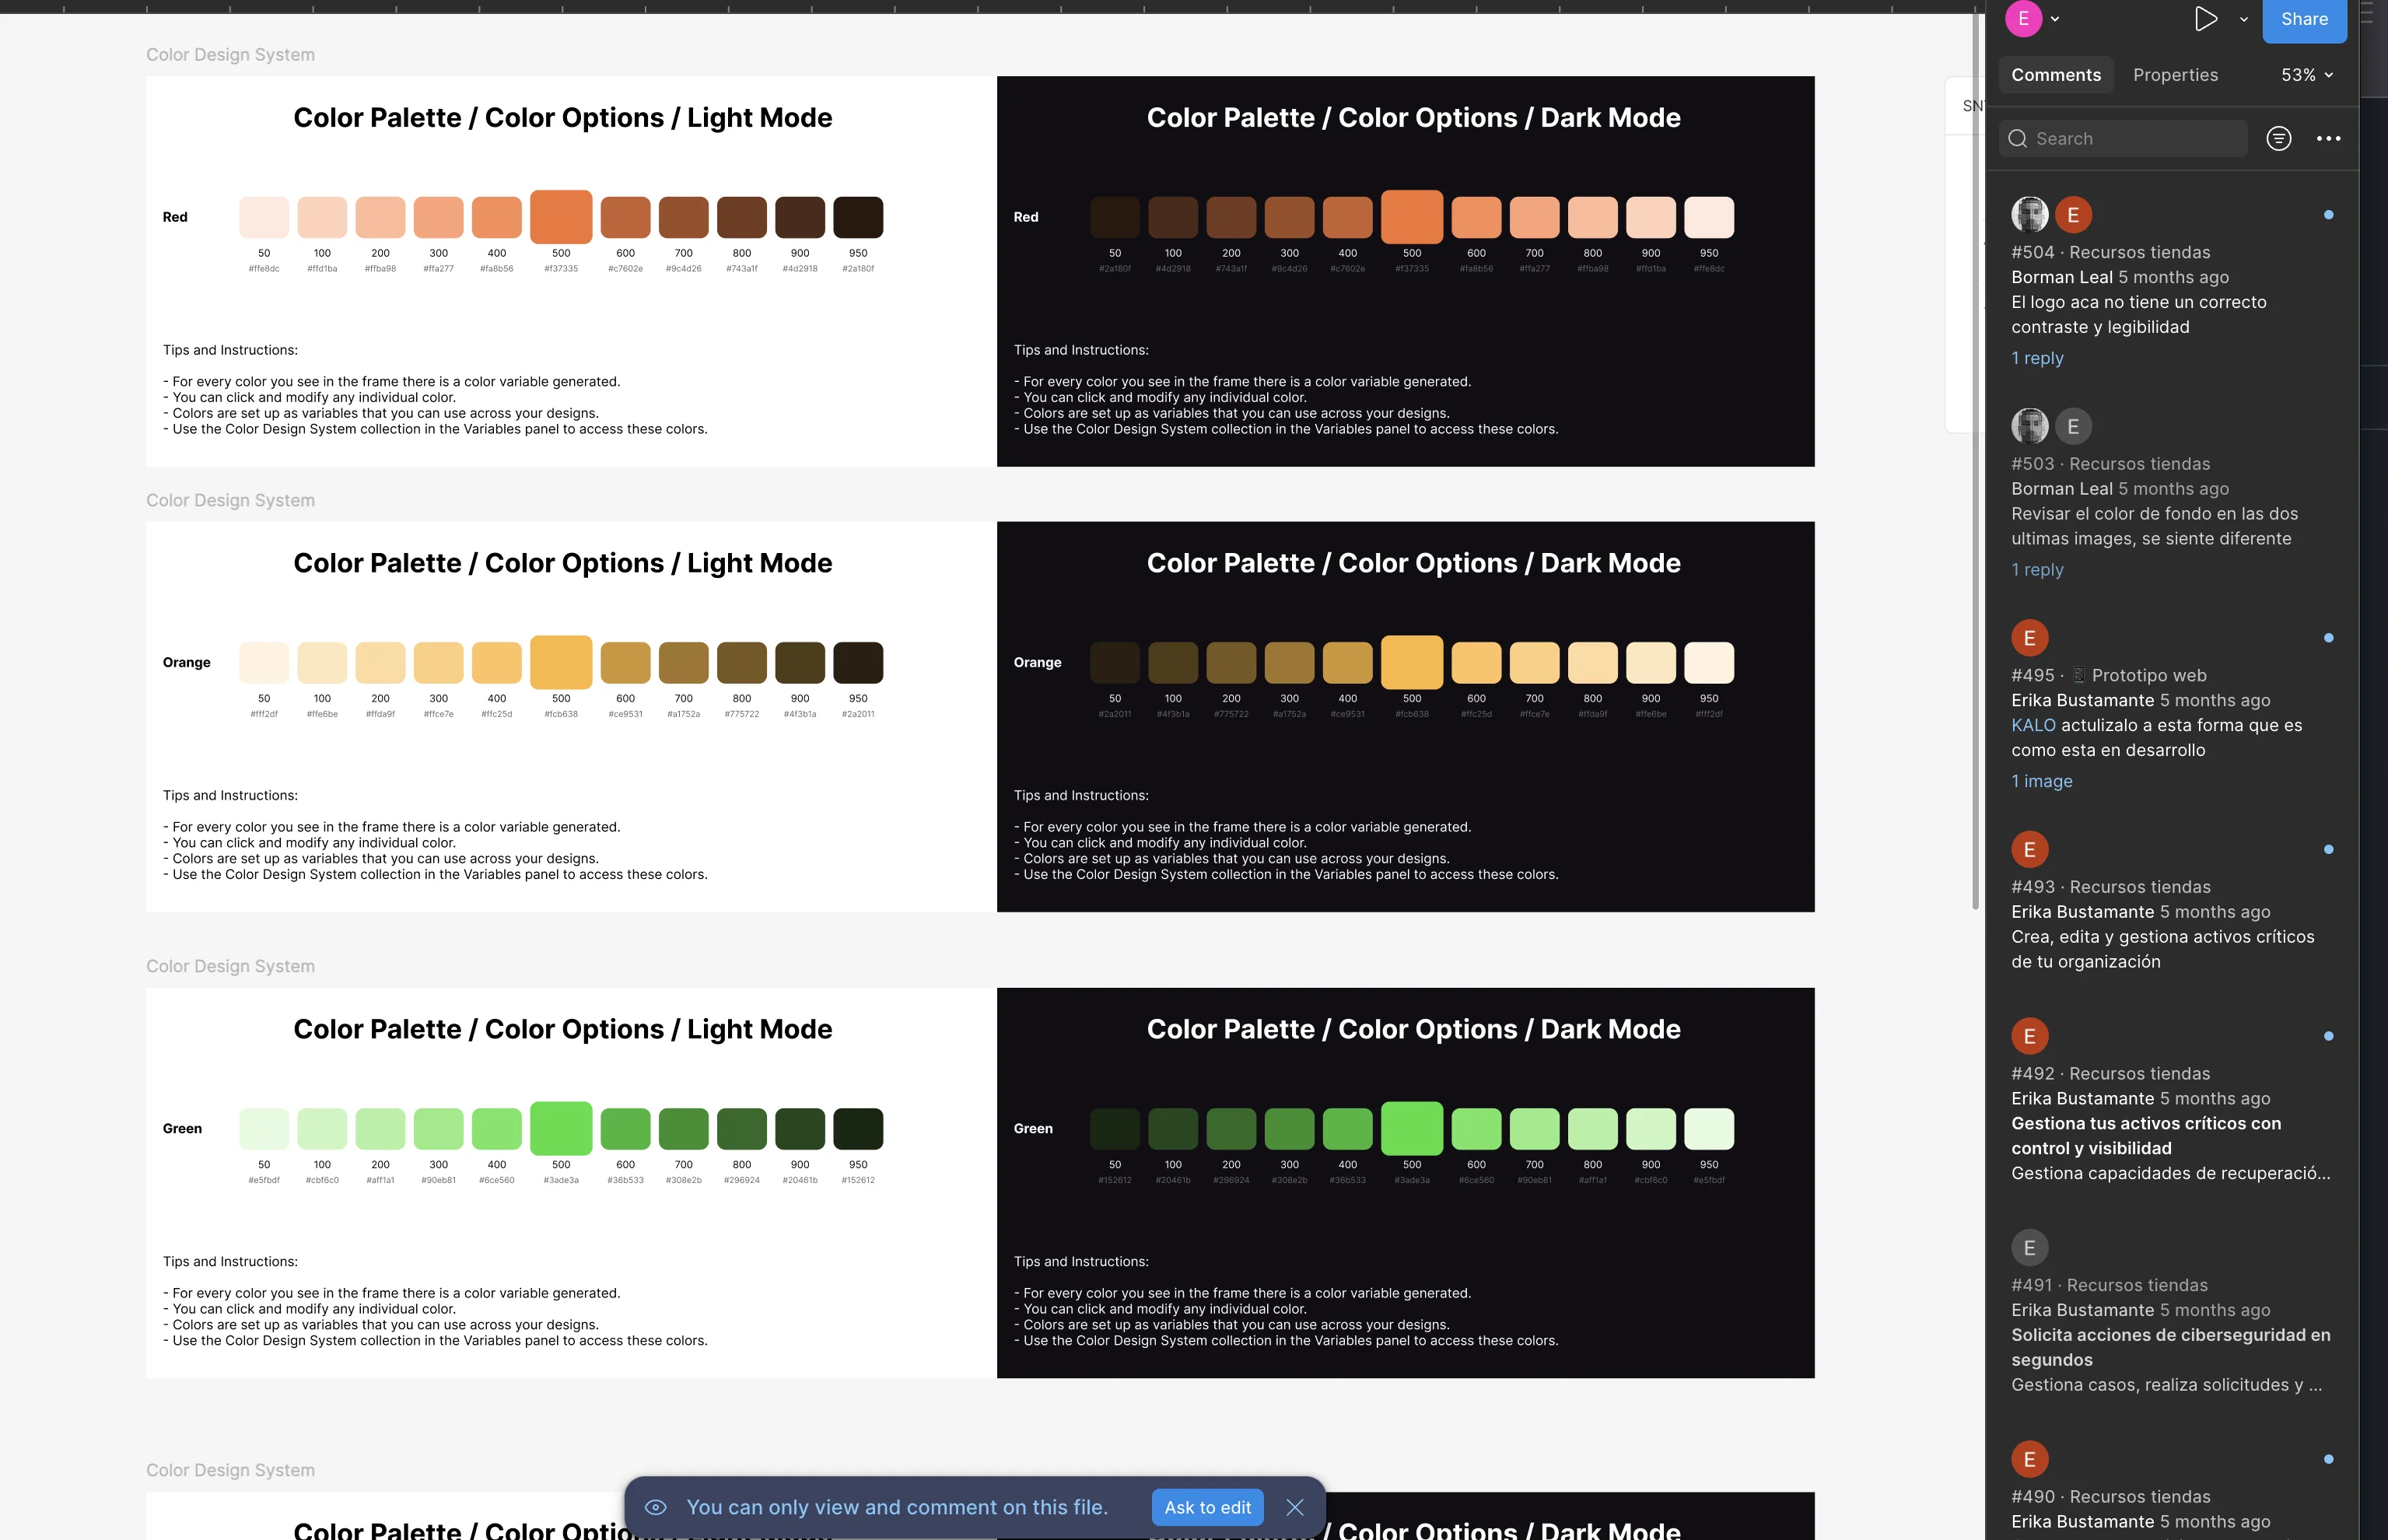Click E avatar on comment #492
Image resolution: width=2388 pixels, height=1540 pixels.
click(2030, 1036)
